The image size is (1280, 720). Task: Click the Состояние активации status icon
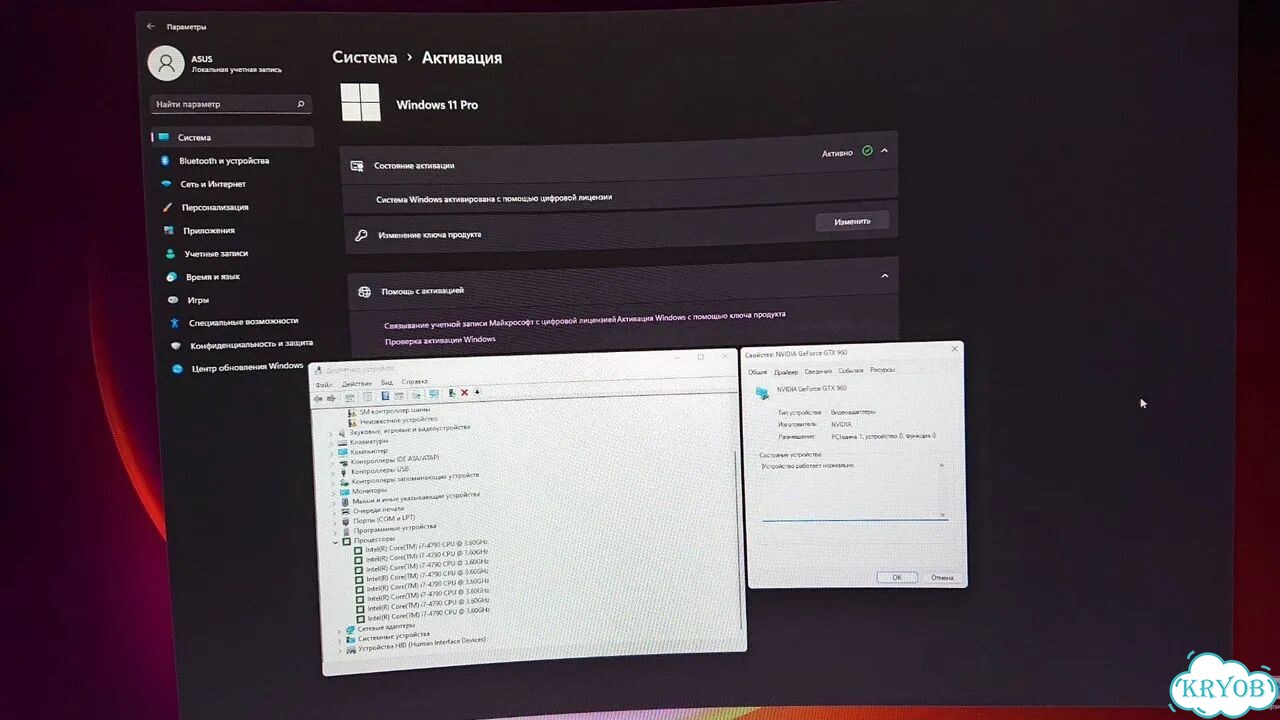tap(357, 166)
